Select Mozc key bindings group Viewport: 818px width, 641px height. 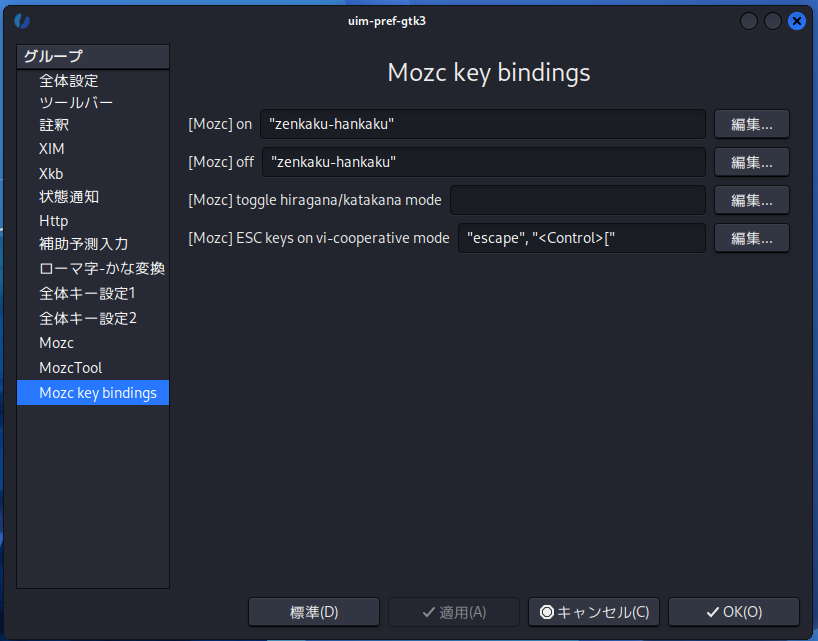tap(93, 393)
